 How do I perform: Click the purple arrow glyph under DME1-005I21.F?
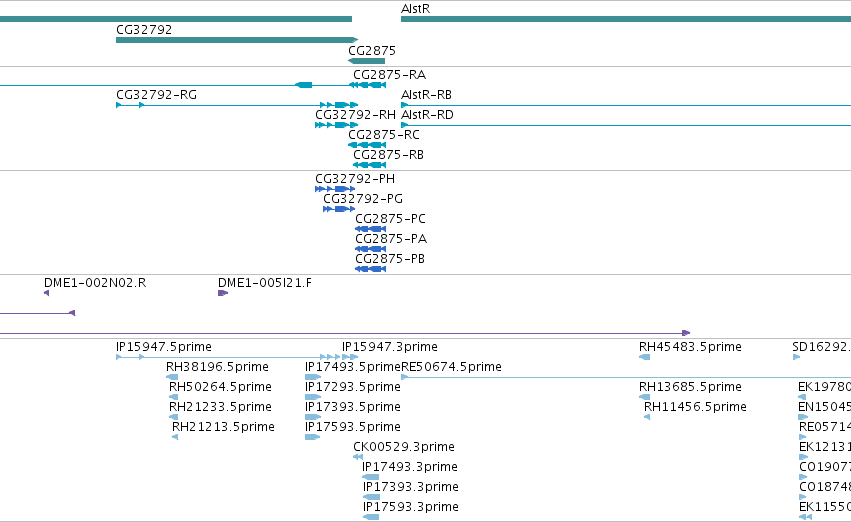(223, 293)
